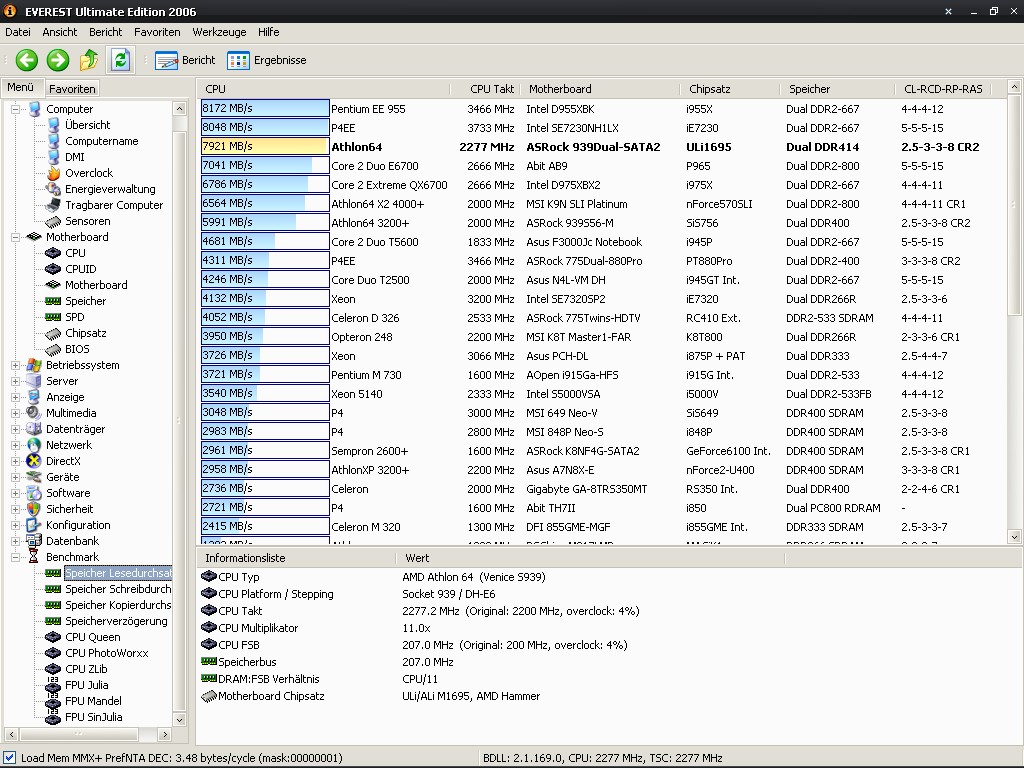Open the Werkzeuge menu
Viewport: 1024px width, 768px height.
coord(219,32)
